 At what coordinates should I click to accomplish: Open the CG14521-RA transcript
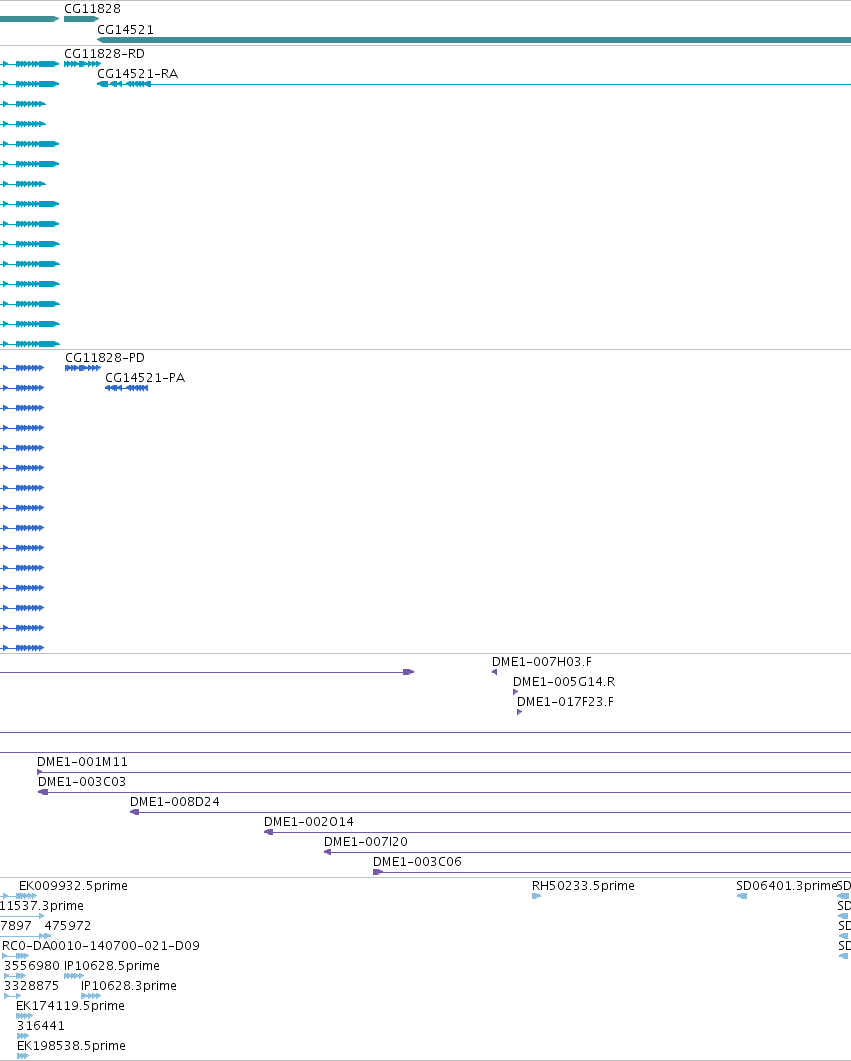click(x=474, y=84)
